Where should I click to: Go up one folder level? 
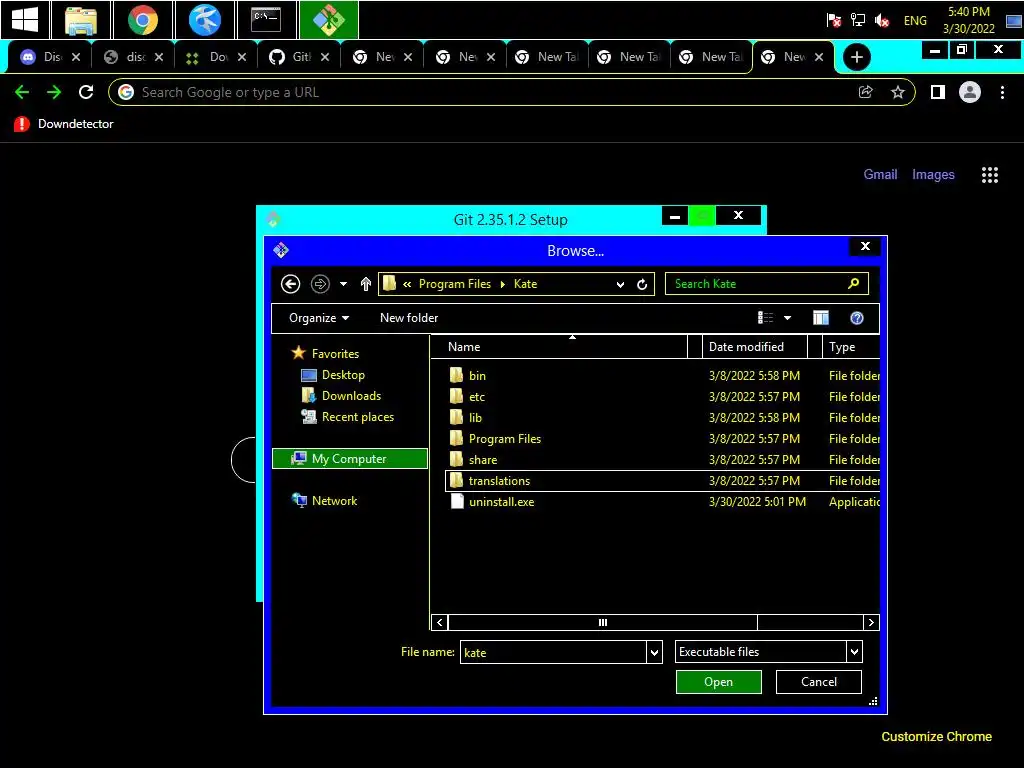(x=366, y=284)
